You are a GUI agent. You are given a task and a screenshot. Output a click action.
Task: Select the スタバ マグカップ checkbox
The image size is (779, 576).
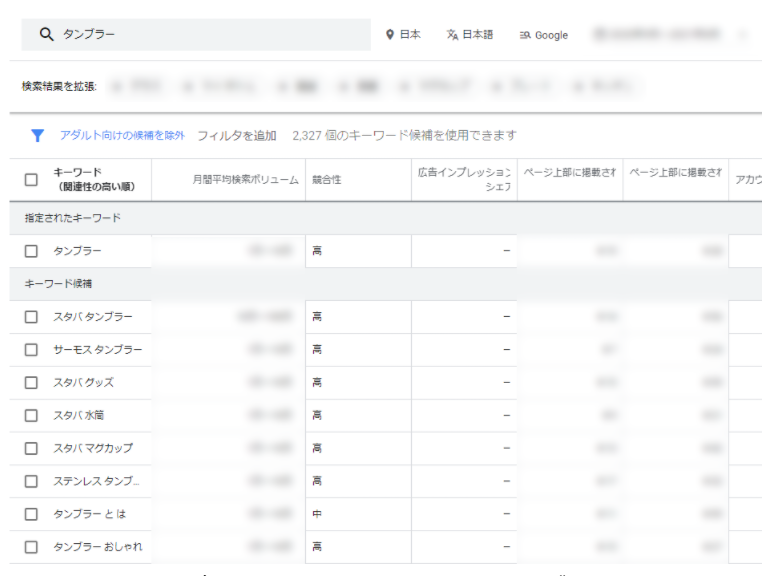[31, 448]
